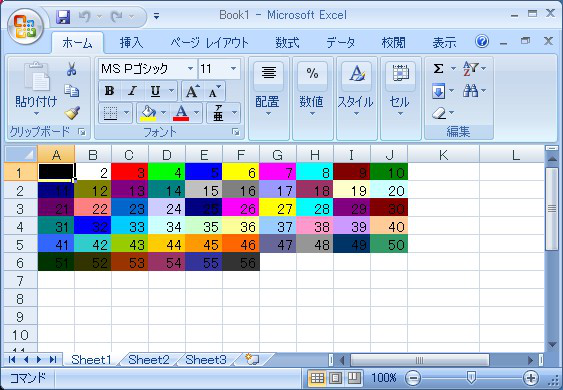The width and height of the screenshot is (563, 390).
Task: Open Customize Quick Access Toolbar arrow
Action: [156, 16]
